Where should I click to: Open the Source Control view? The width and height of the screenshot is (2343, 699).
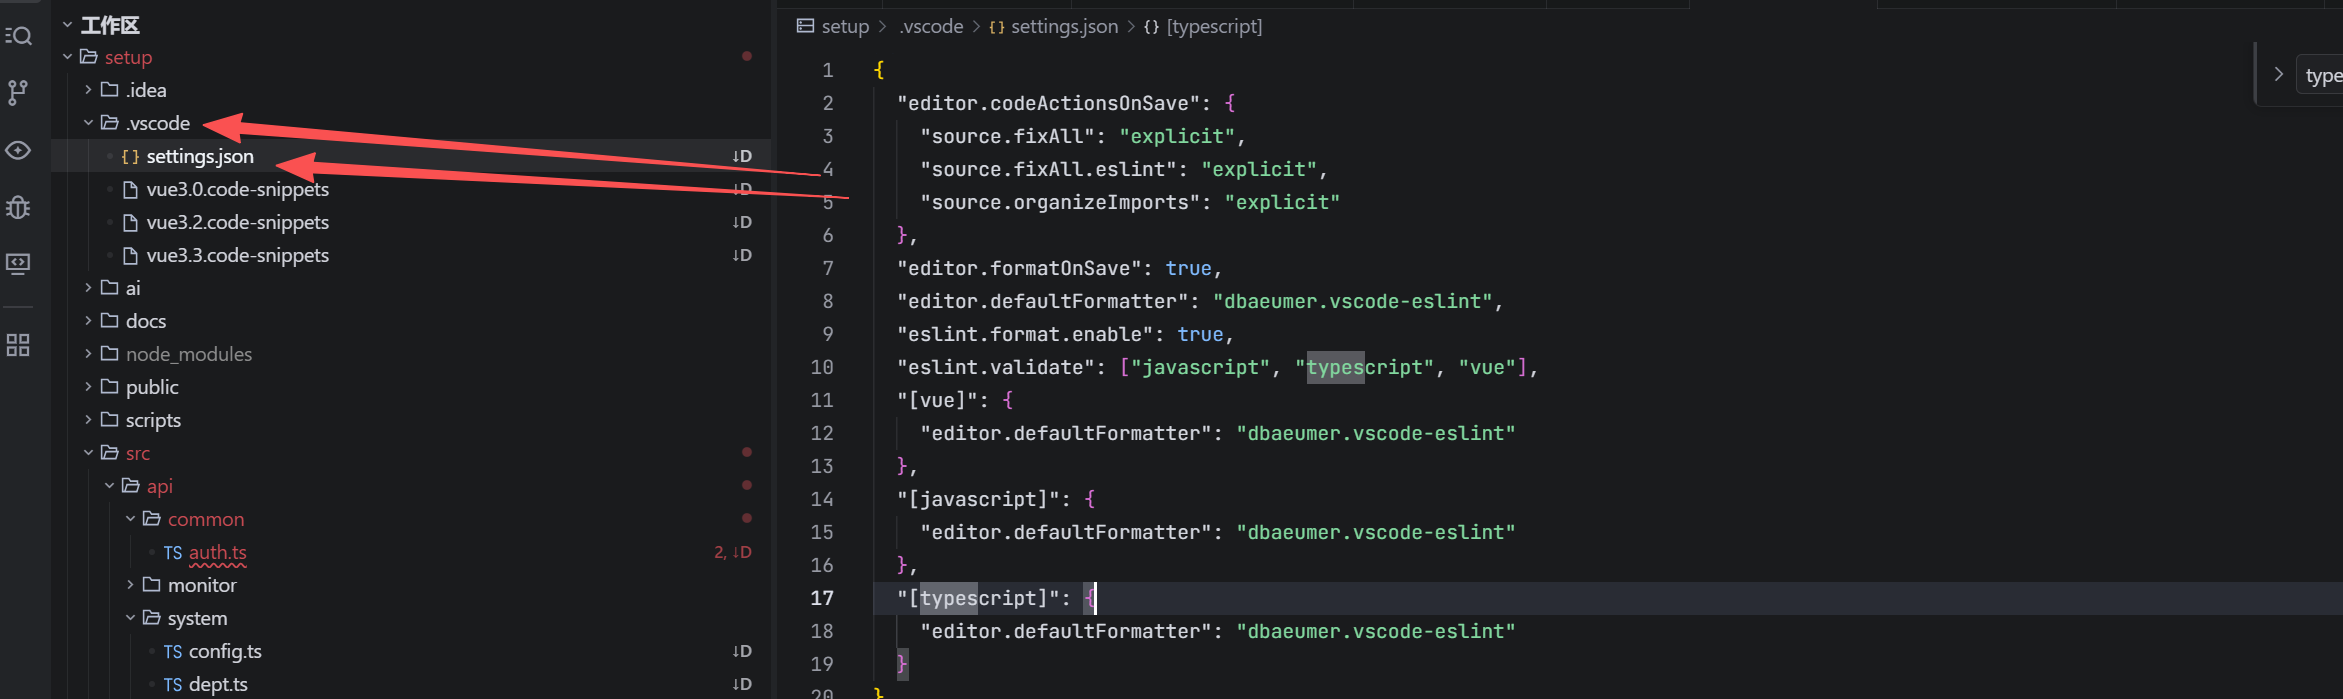(x=18, y=92)
